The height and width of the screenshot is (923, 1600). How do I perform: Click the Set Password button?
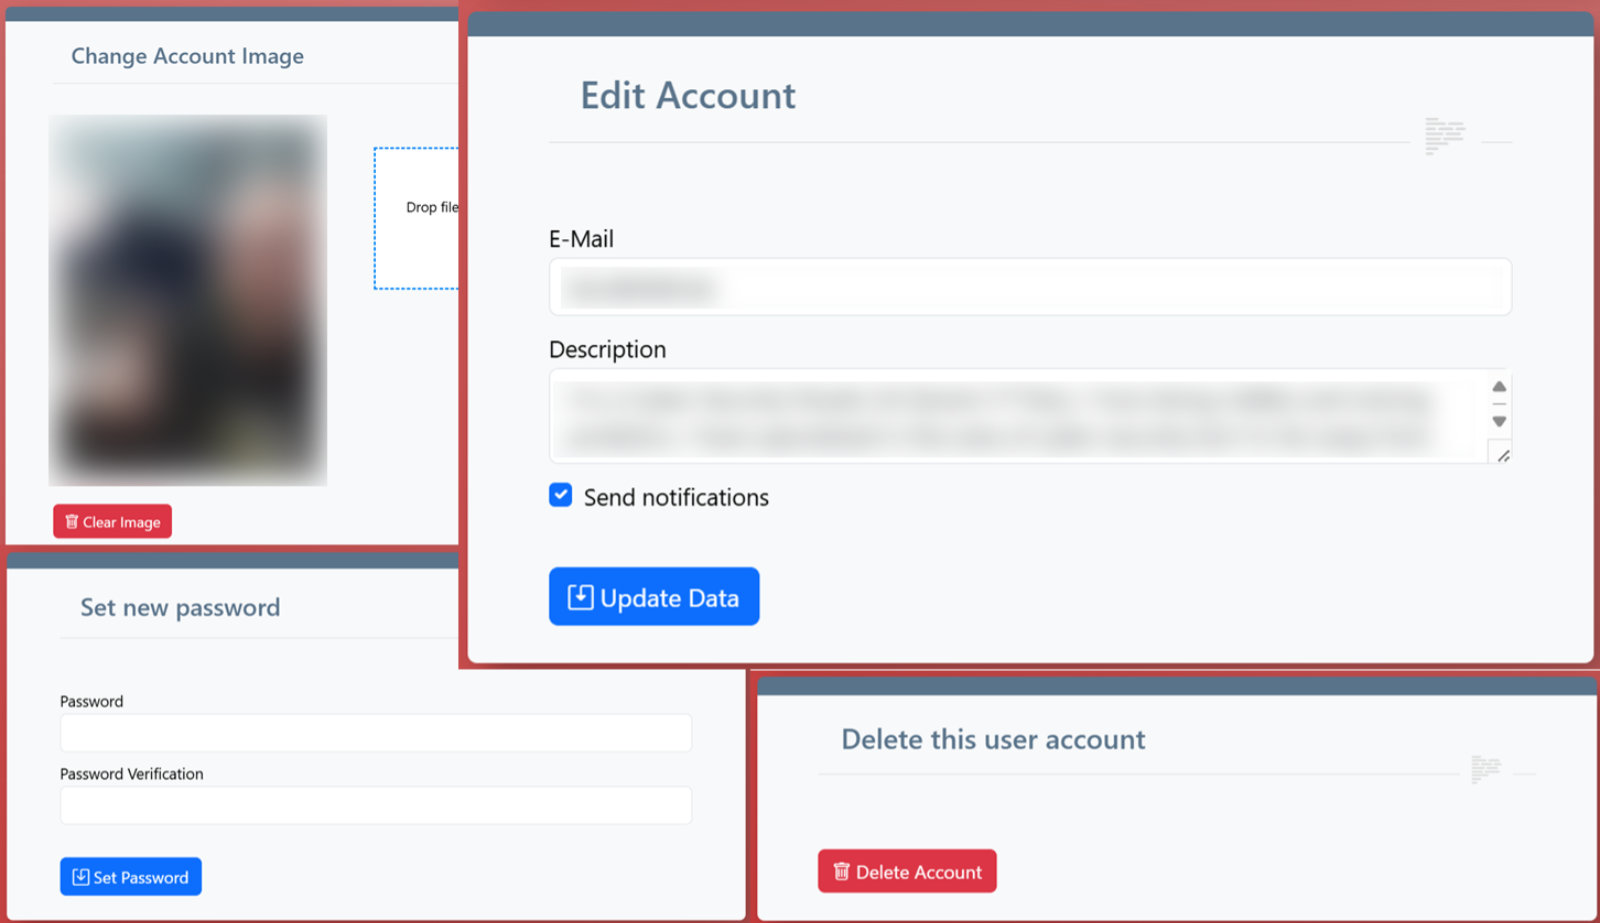[x=130, y=876]
